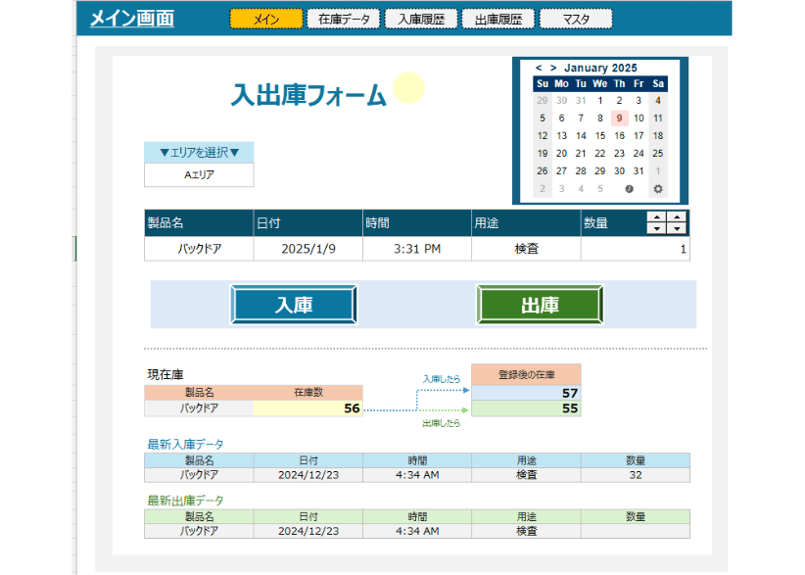Click after-receipt stock value 57
The height and width of the screenshot is (575, 805).
[526, 393]
